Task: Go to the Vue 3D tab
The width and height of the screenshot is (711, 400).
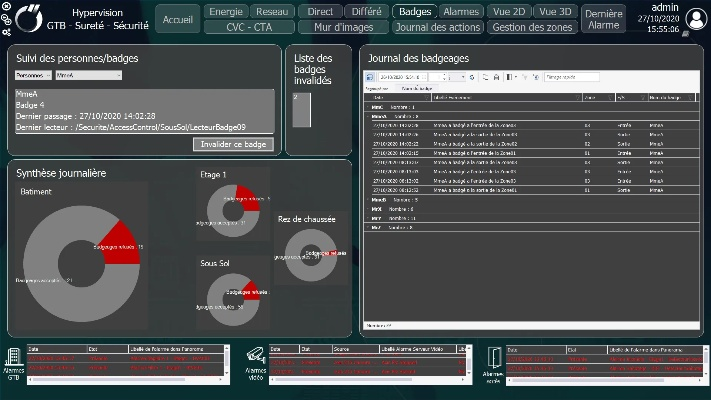Action: (x=554, y=11)
